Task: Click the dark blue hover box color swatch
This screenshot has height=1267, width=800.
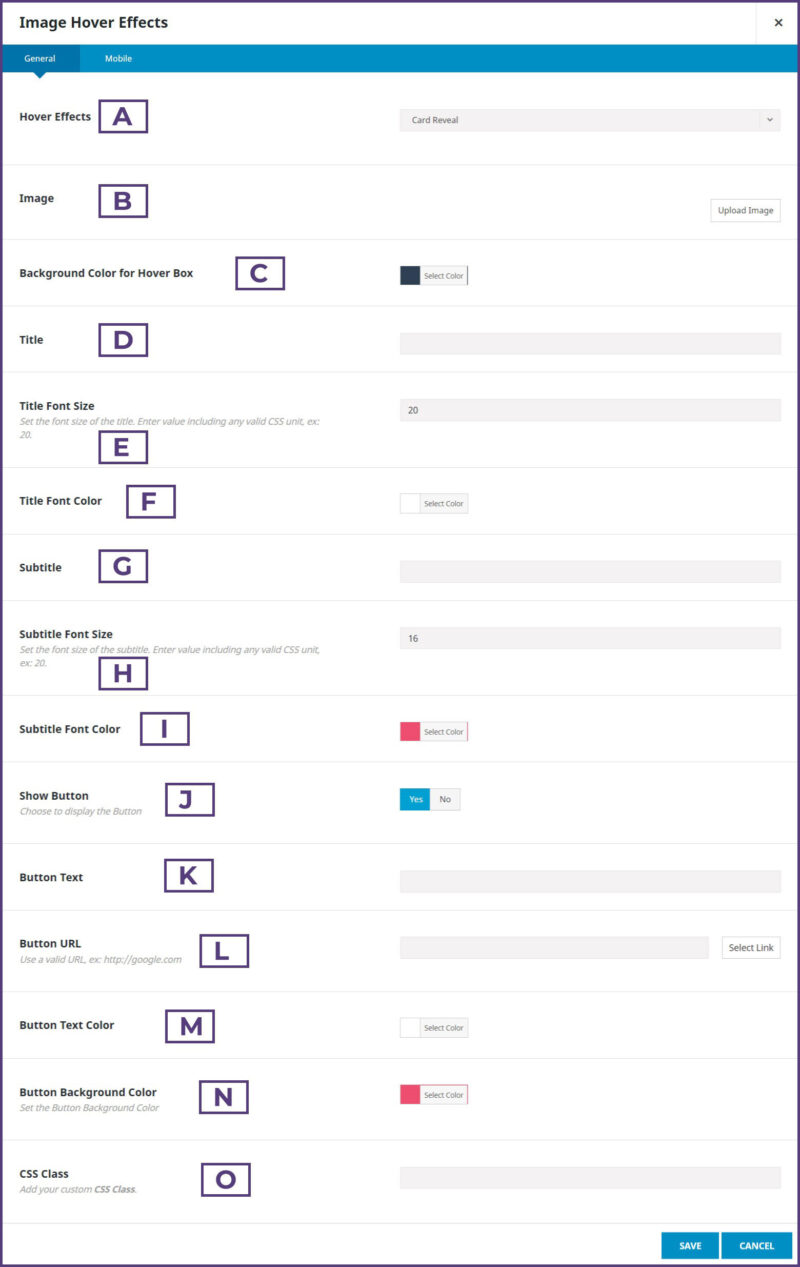Action: [412, 275]
